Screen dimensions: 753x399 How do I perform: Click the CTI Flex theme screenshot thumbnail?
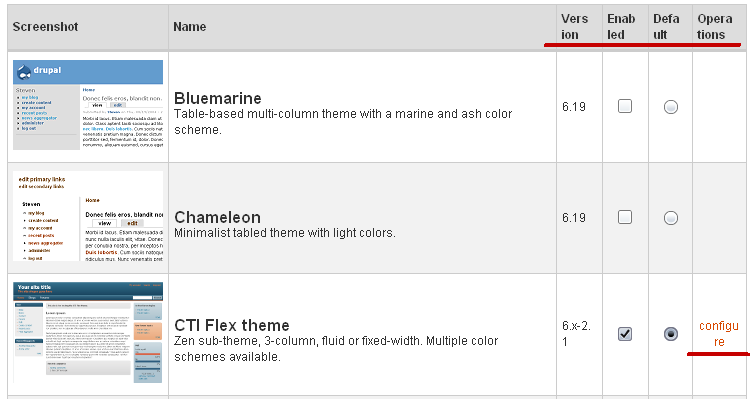point(88,332)
